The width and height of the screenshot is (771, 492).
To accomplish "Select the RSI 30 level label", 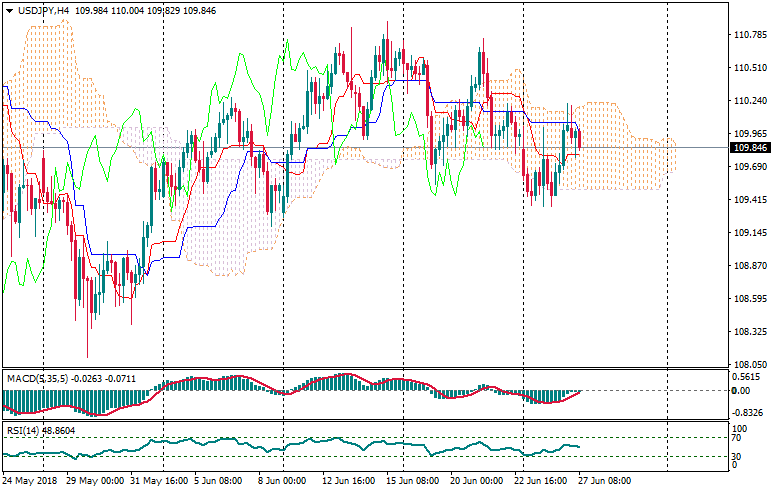I will 738,457.
